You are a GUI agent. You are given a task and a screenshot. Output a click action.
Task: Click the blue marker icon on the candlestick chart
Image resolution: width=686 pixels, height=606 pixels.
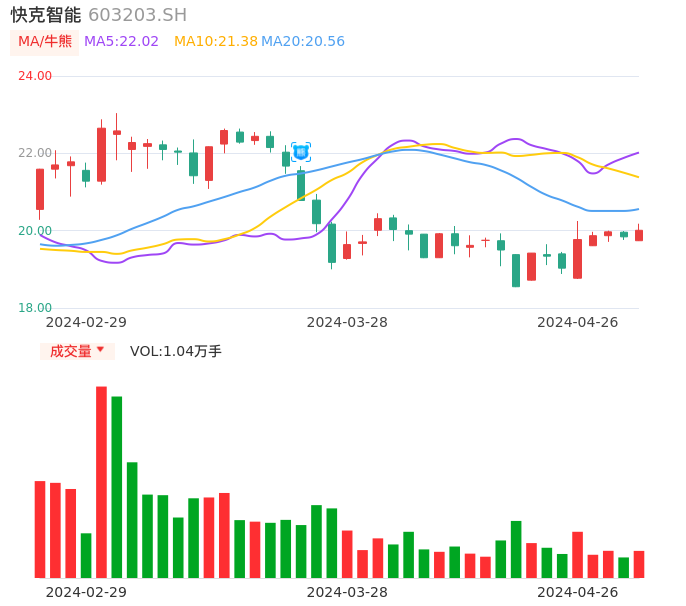pos(301,152)
